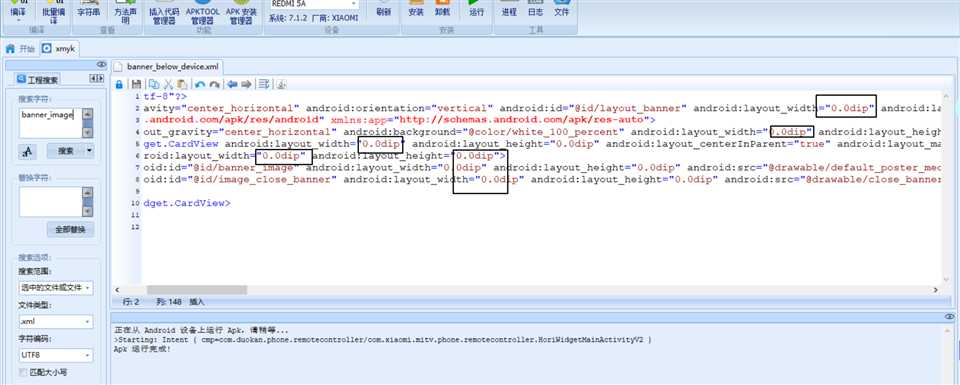Image resolution: width=960 pixels, height=385 pixels.
Task: Open the 方法声明 method declaration tool
Action: coord(126,12)
